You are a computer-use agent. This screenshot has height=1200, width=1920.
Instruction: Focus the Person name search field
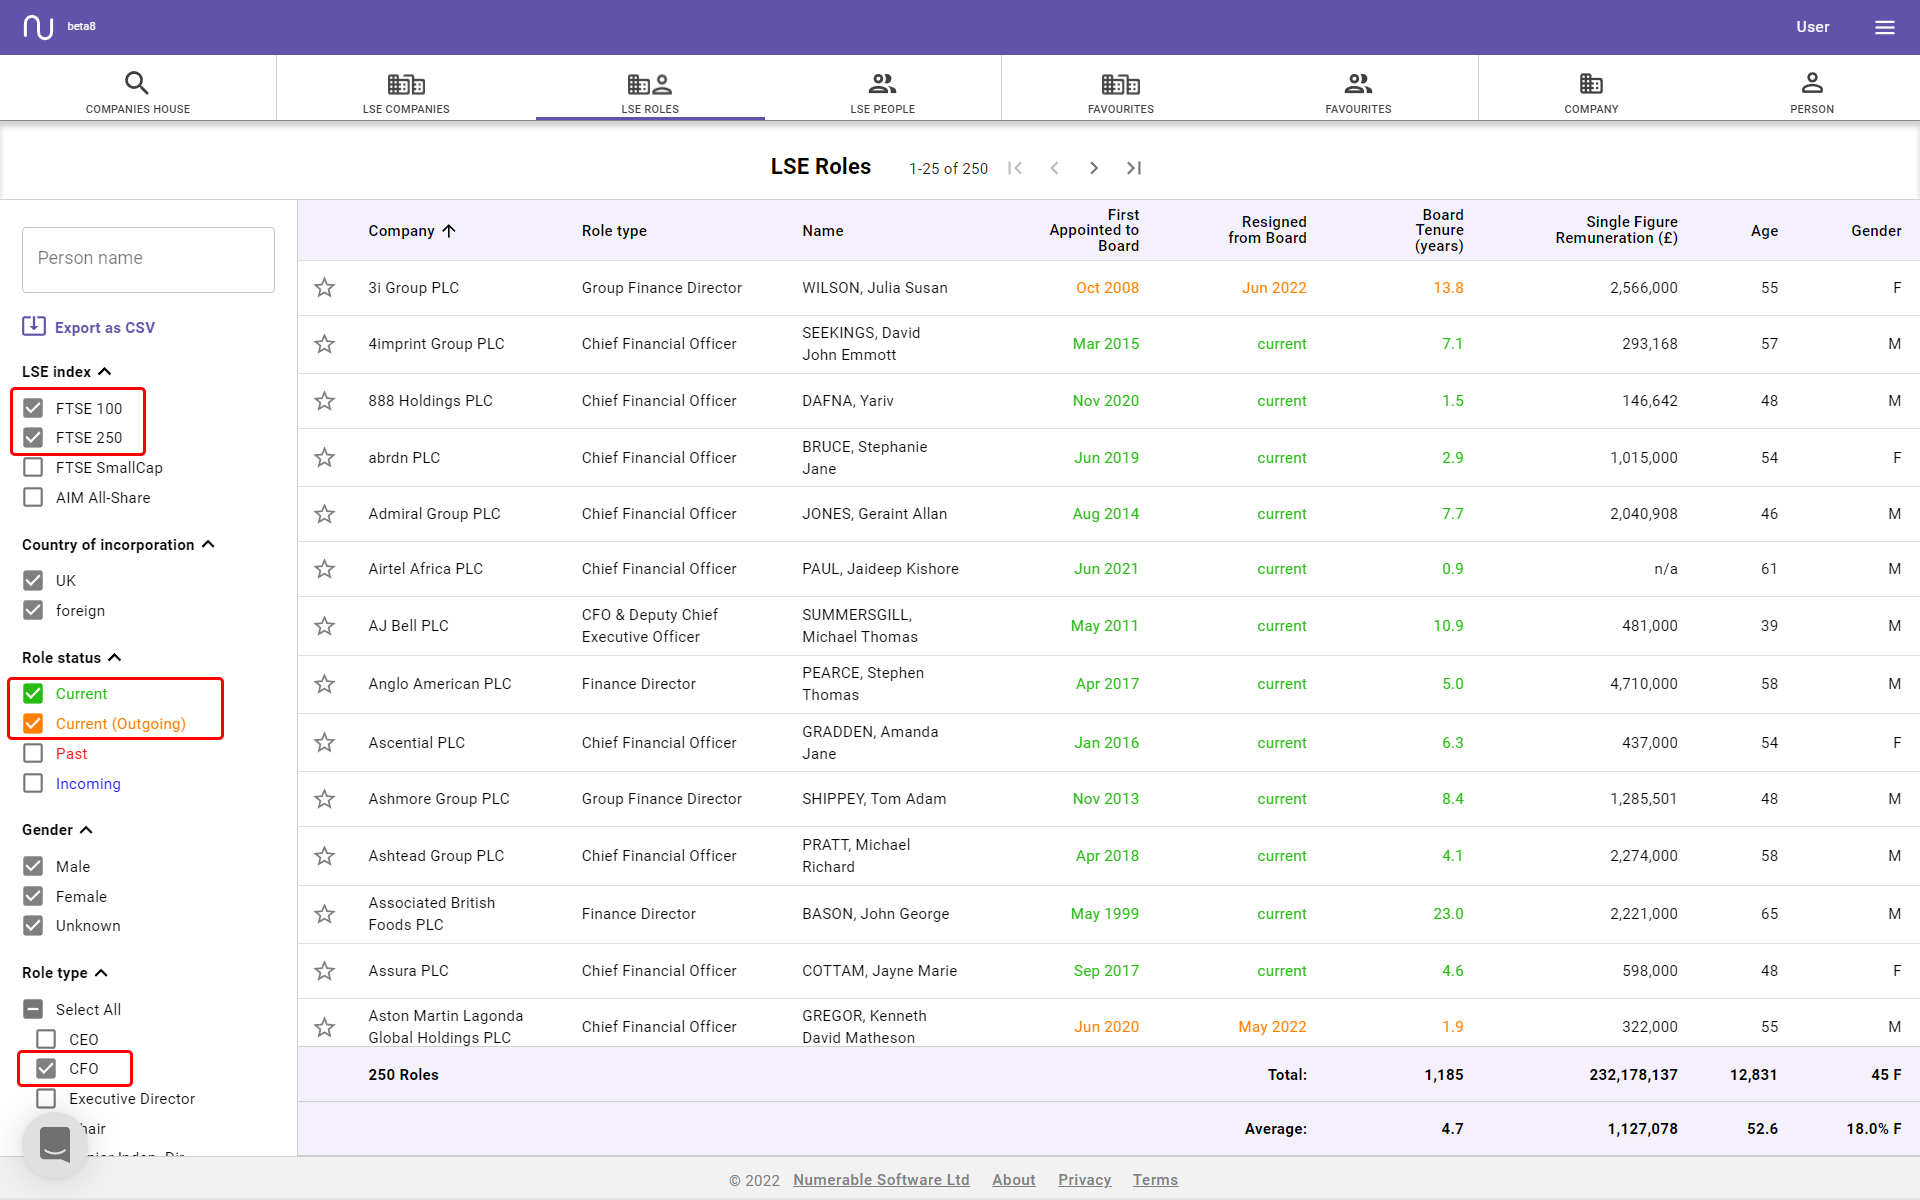[x=148, y=259]
